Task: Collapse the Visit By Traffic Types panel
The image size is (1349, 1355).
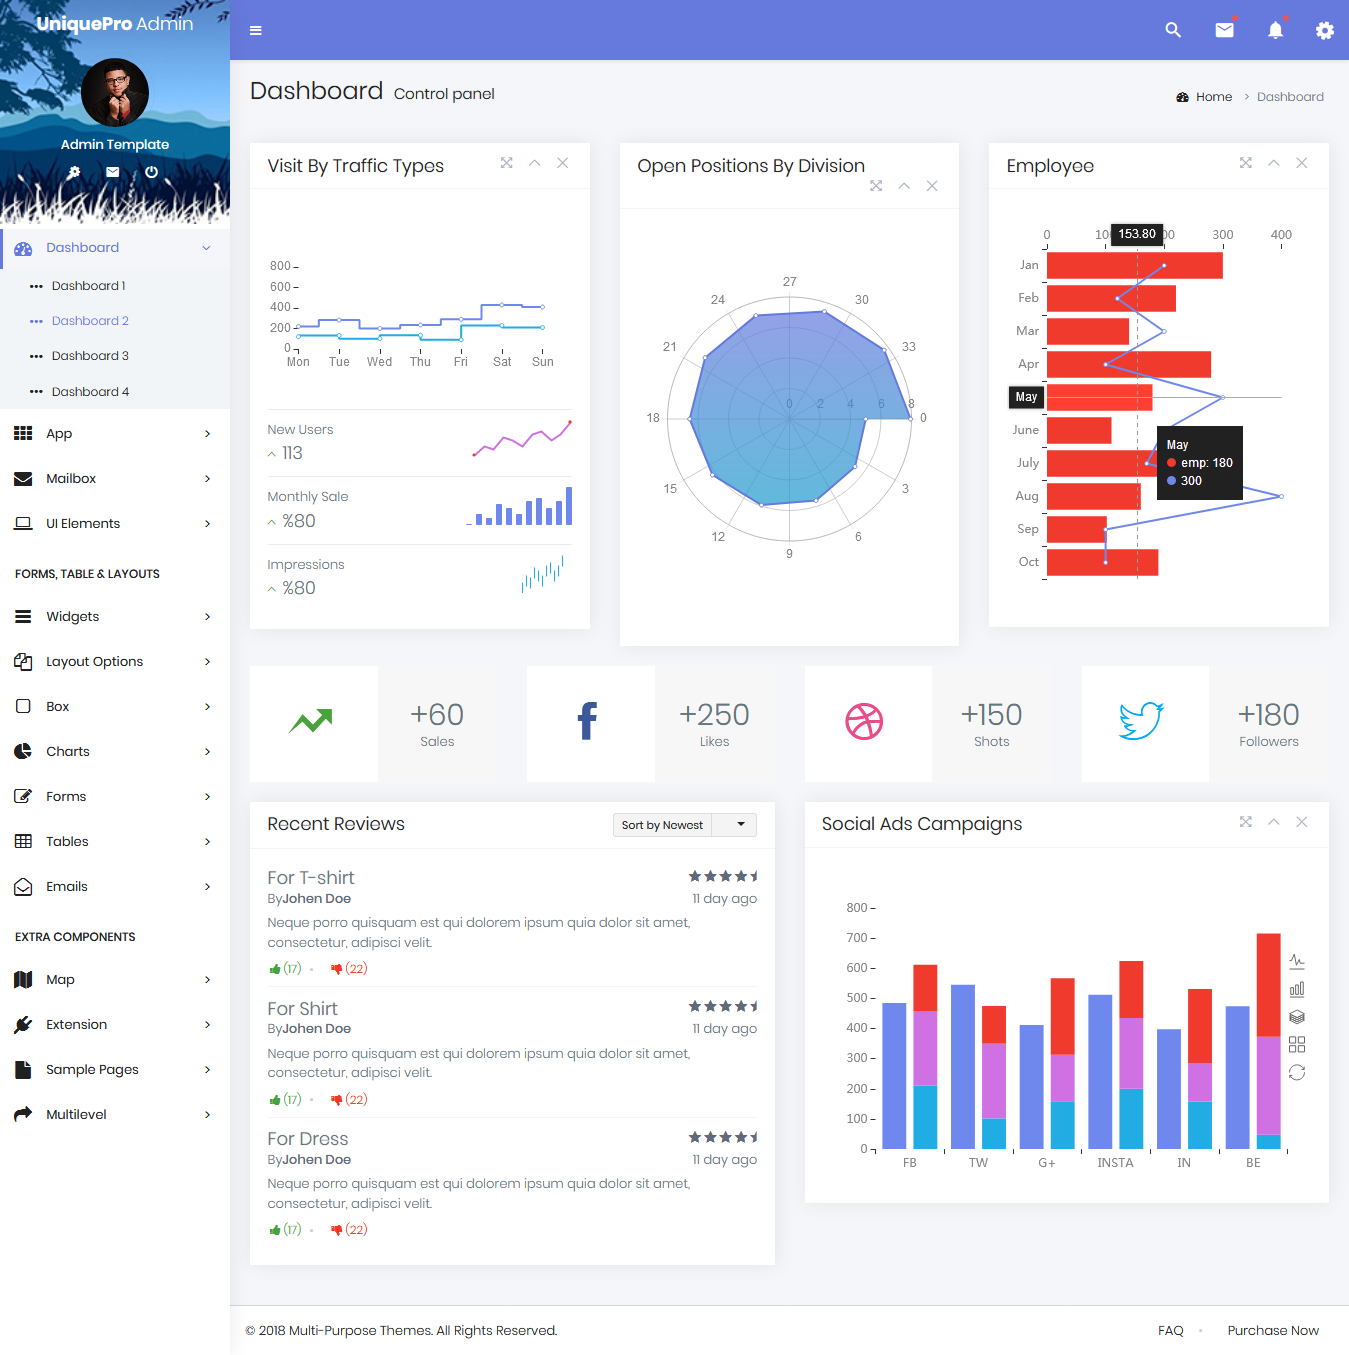Action: click(x=535, y=163)
